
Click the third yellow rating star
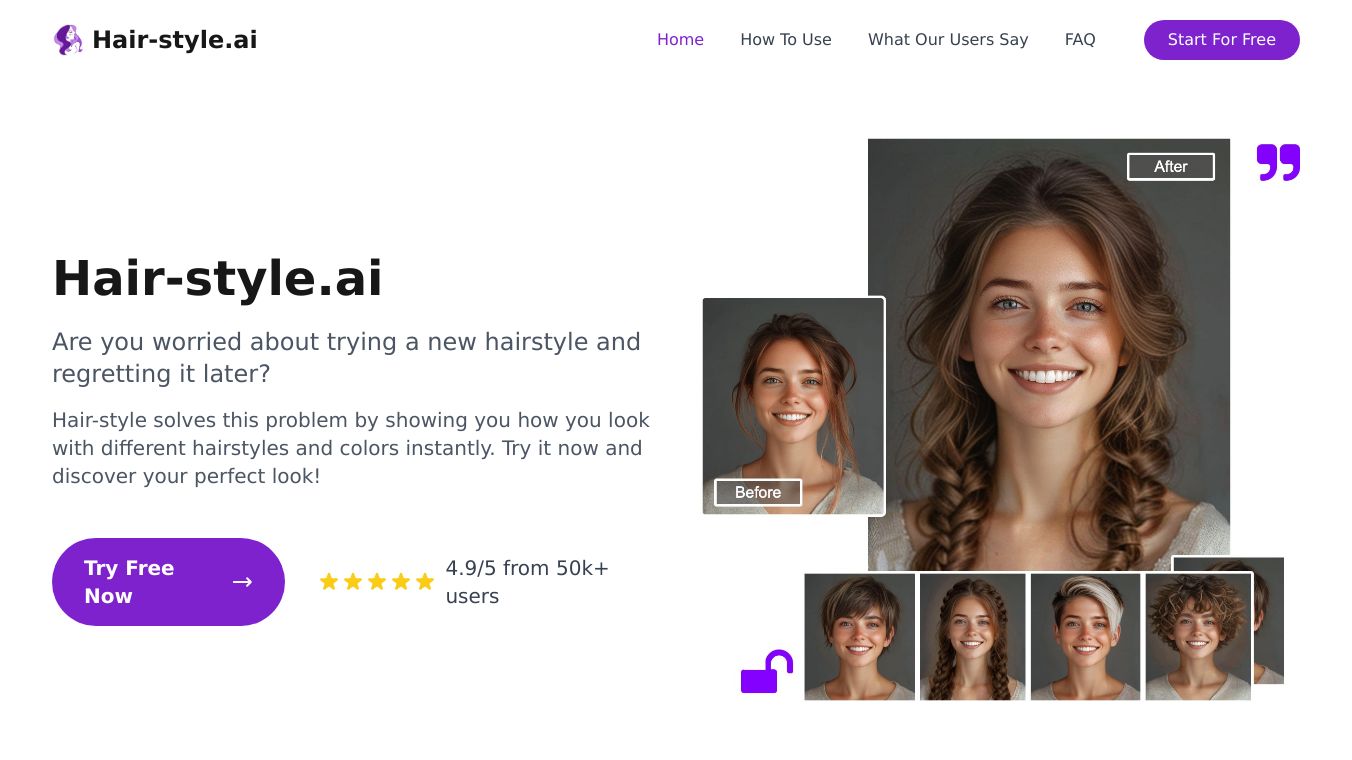[377, 581]
